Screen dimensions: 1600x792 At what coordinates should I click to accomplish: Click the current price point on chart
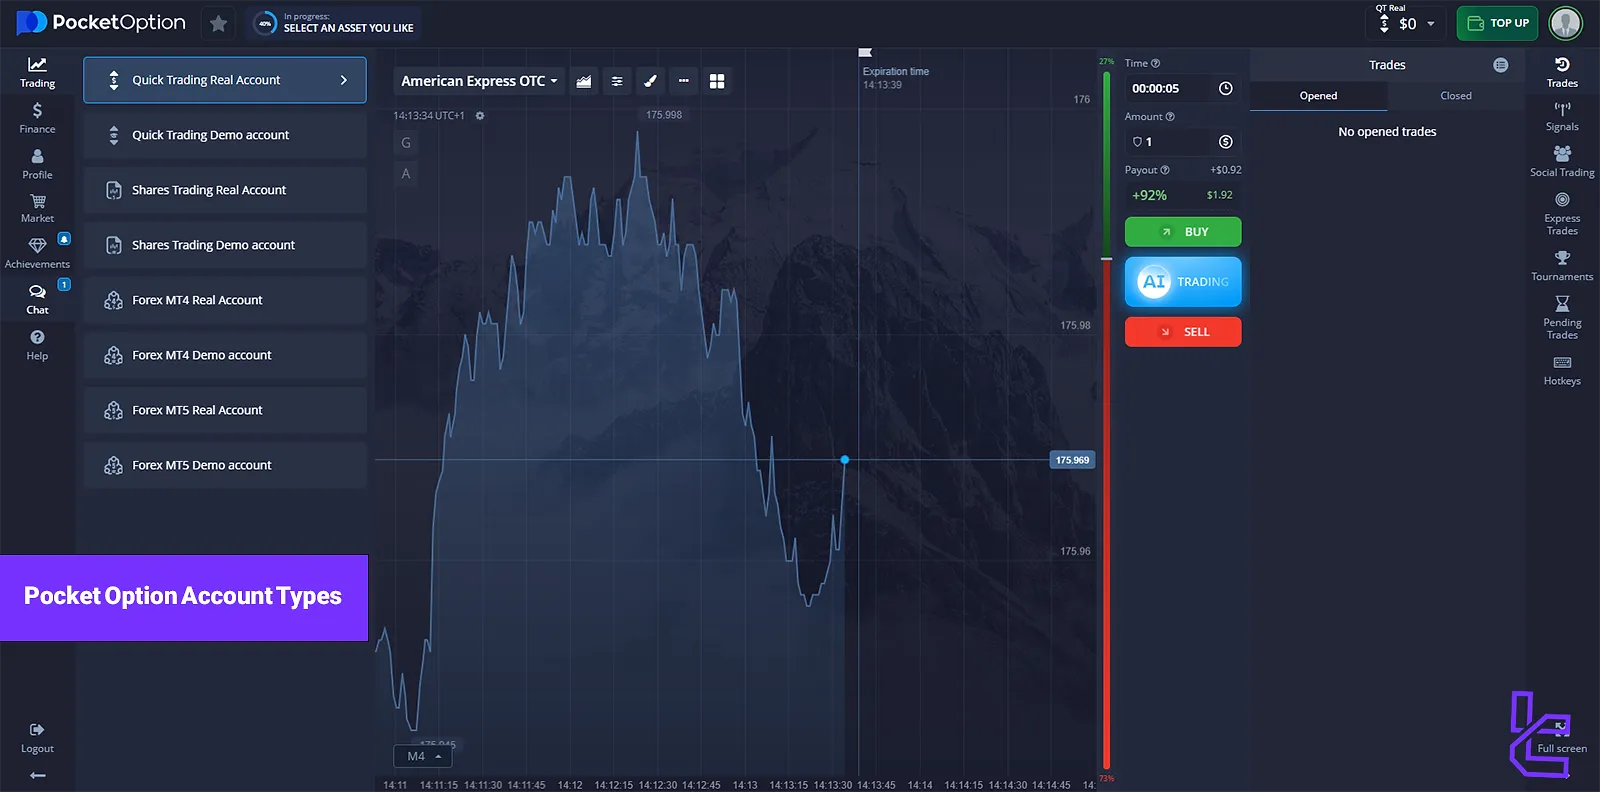(x=845, y=460)
